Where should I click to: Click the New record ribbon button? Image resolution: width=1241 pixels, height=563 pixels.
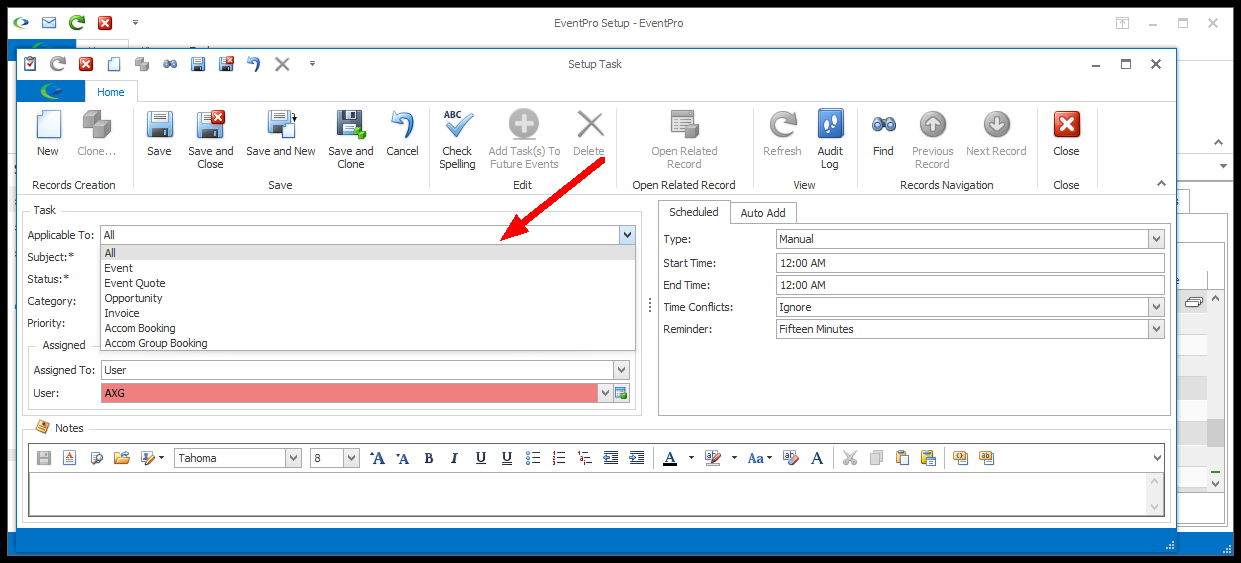[x=48, y=134]
